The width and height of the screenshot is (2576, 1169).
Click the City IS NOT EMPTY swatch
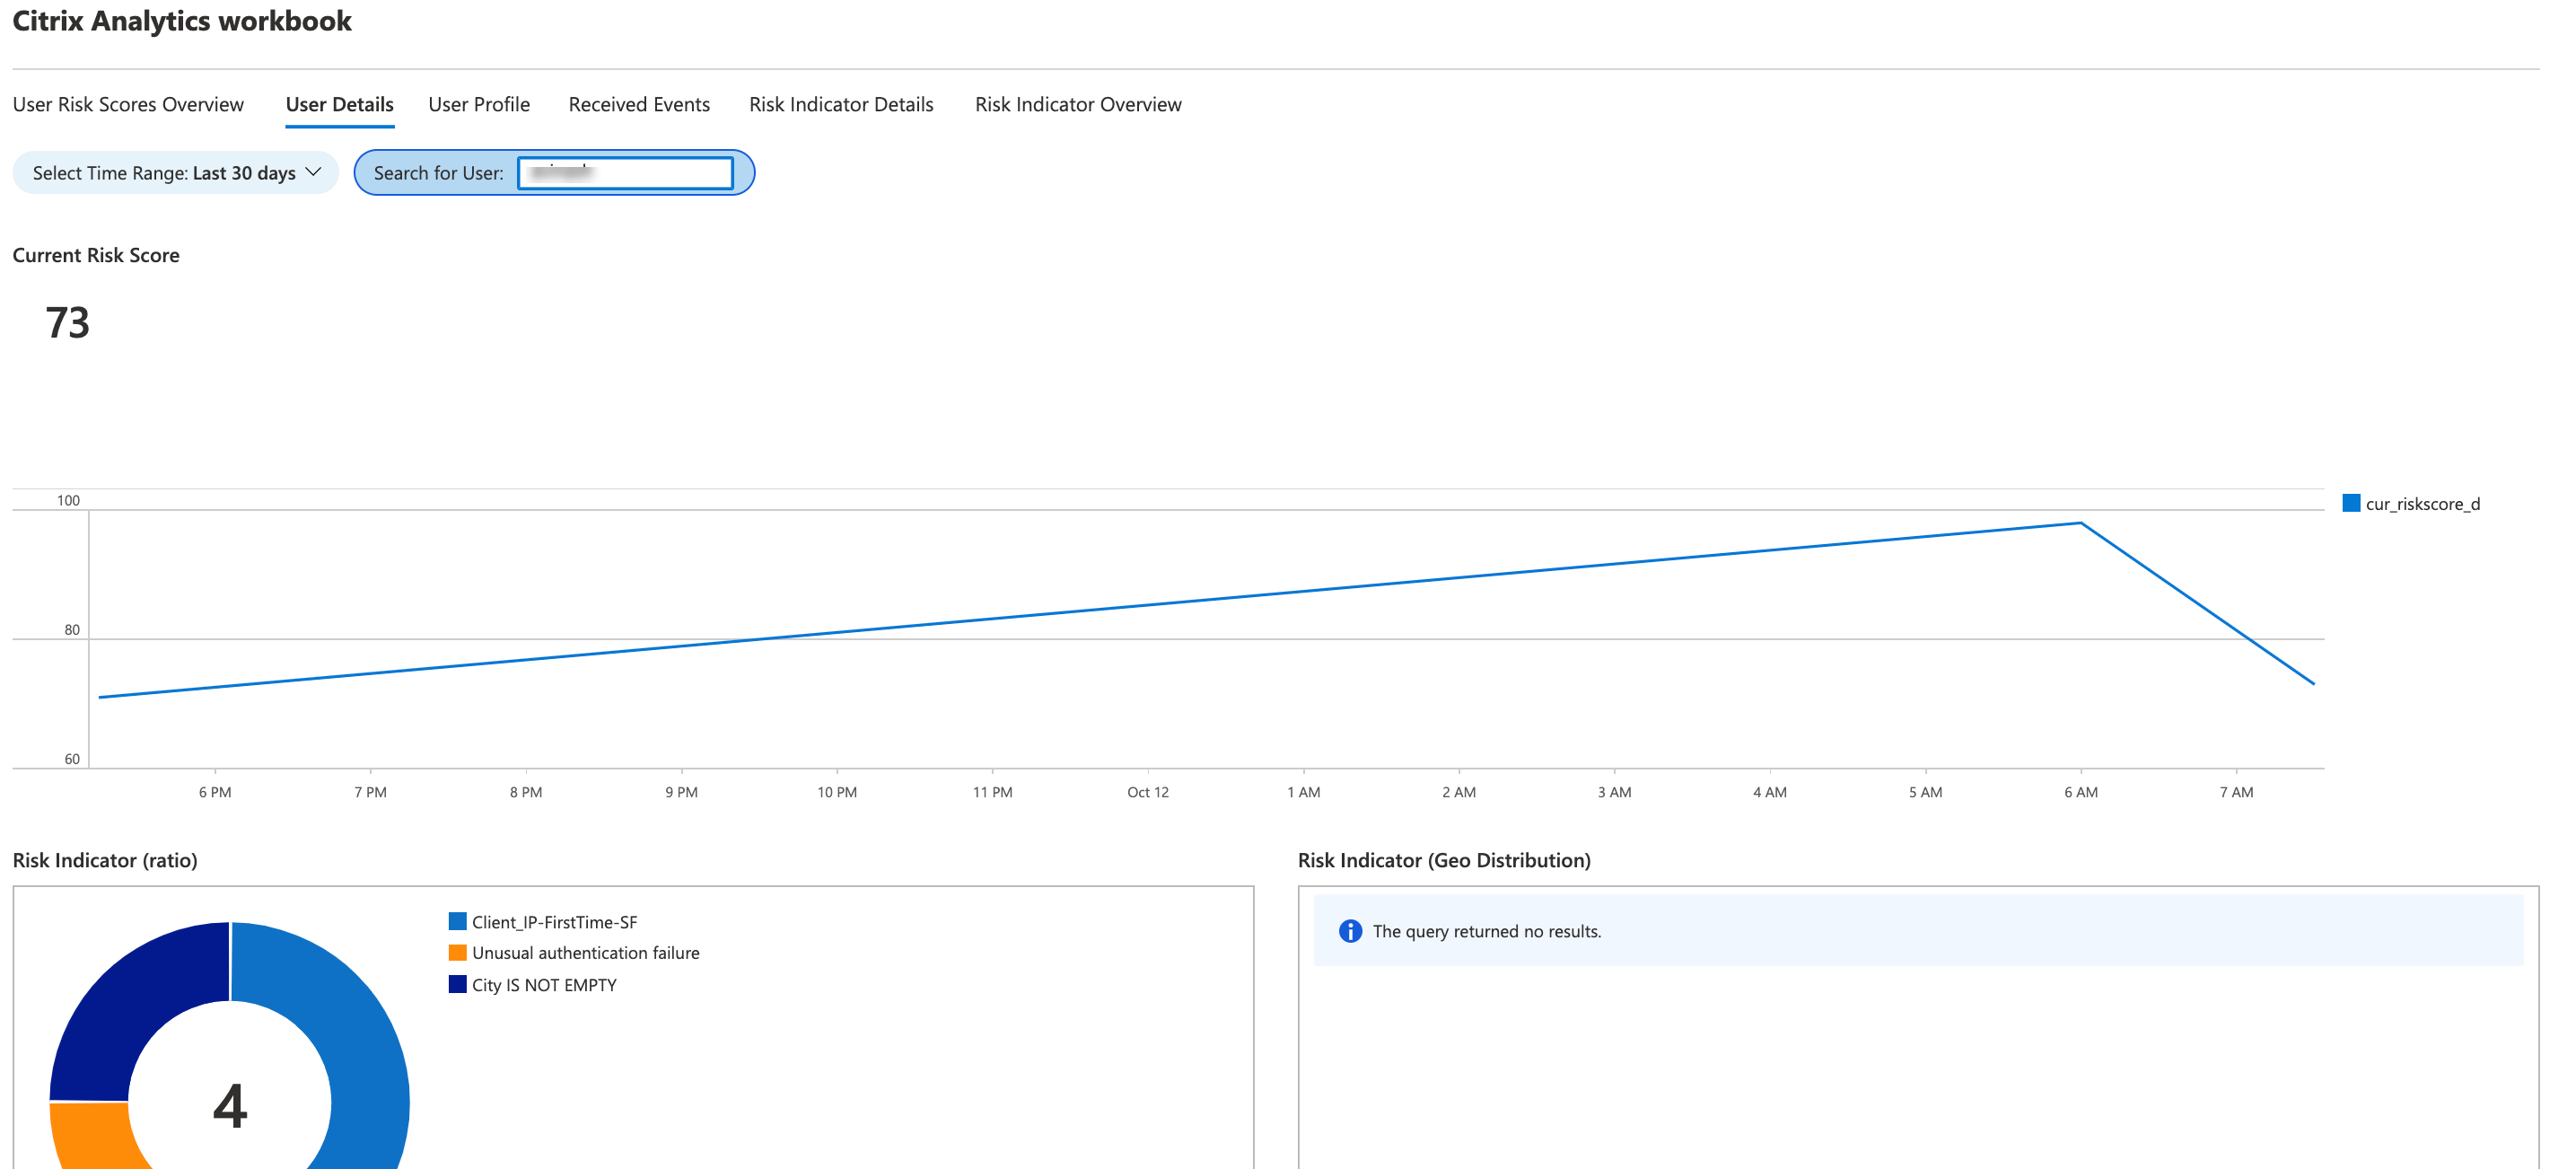click(458, 984)
